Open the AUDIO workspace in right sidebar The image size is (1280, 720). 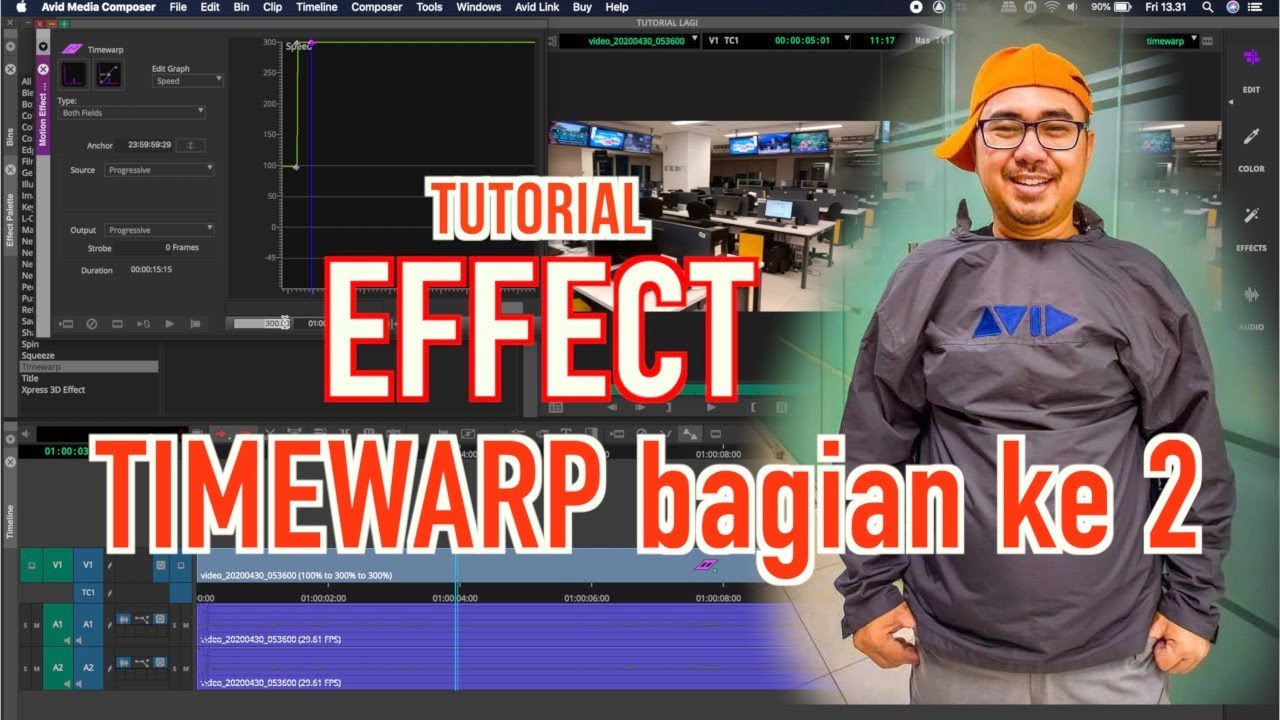point(1251,308)
